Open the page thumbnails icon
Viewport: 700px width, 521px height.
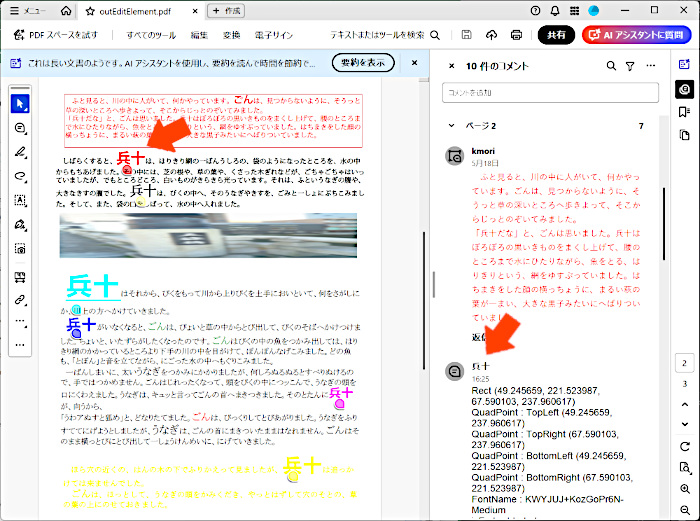(x=684, y=135)
